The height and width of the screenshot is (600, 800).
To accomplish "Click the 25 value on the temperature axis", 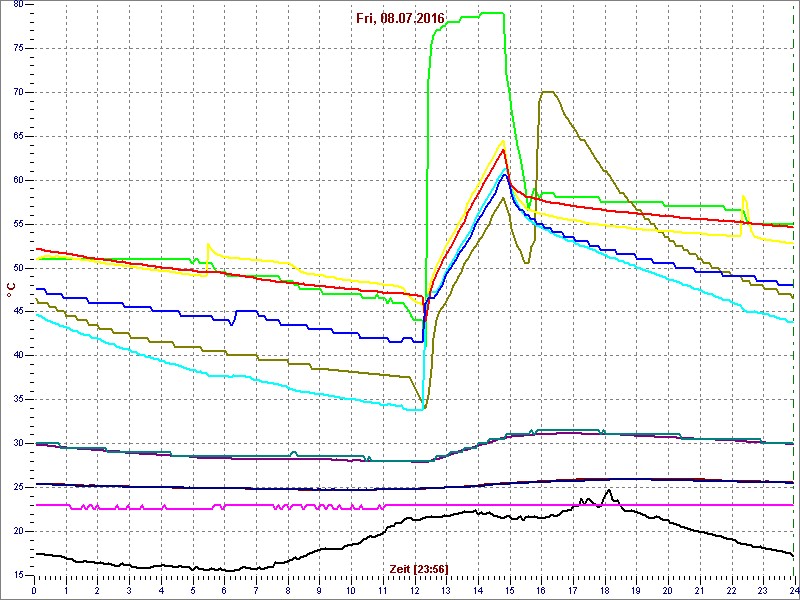I will click(x=18, y=487).
